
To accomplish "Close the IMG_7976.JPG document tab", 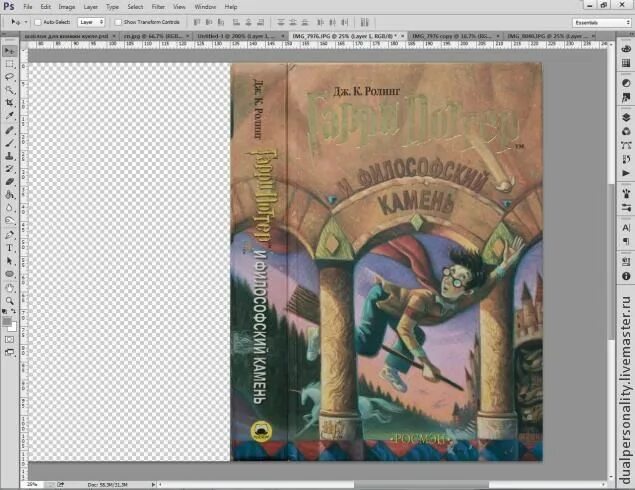I will click(x=403, y=36).
